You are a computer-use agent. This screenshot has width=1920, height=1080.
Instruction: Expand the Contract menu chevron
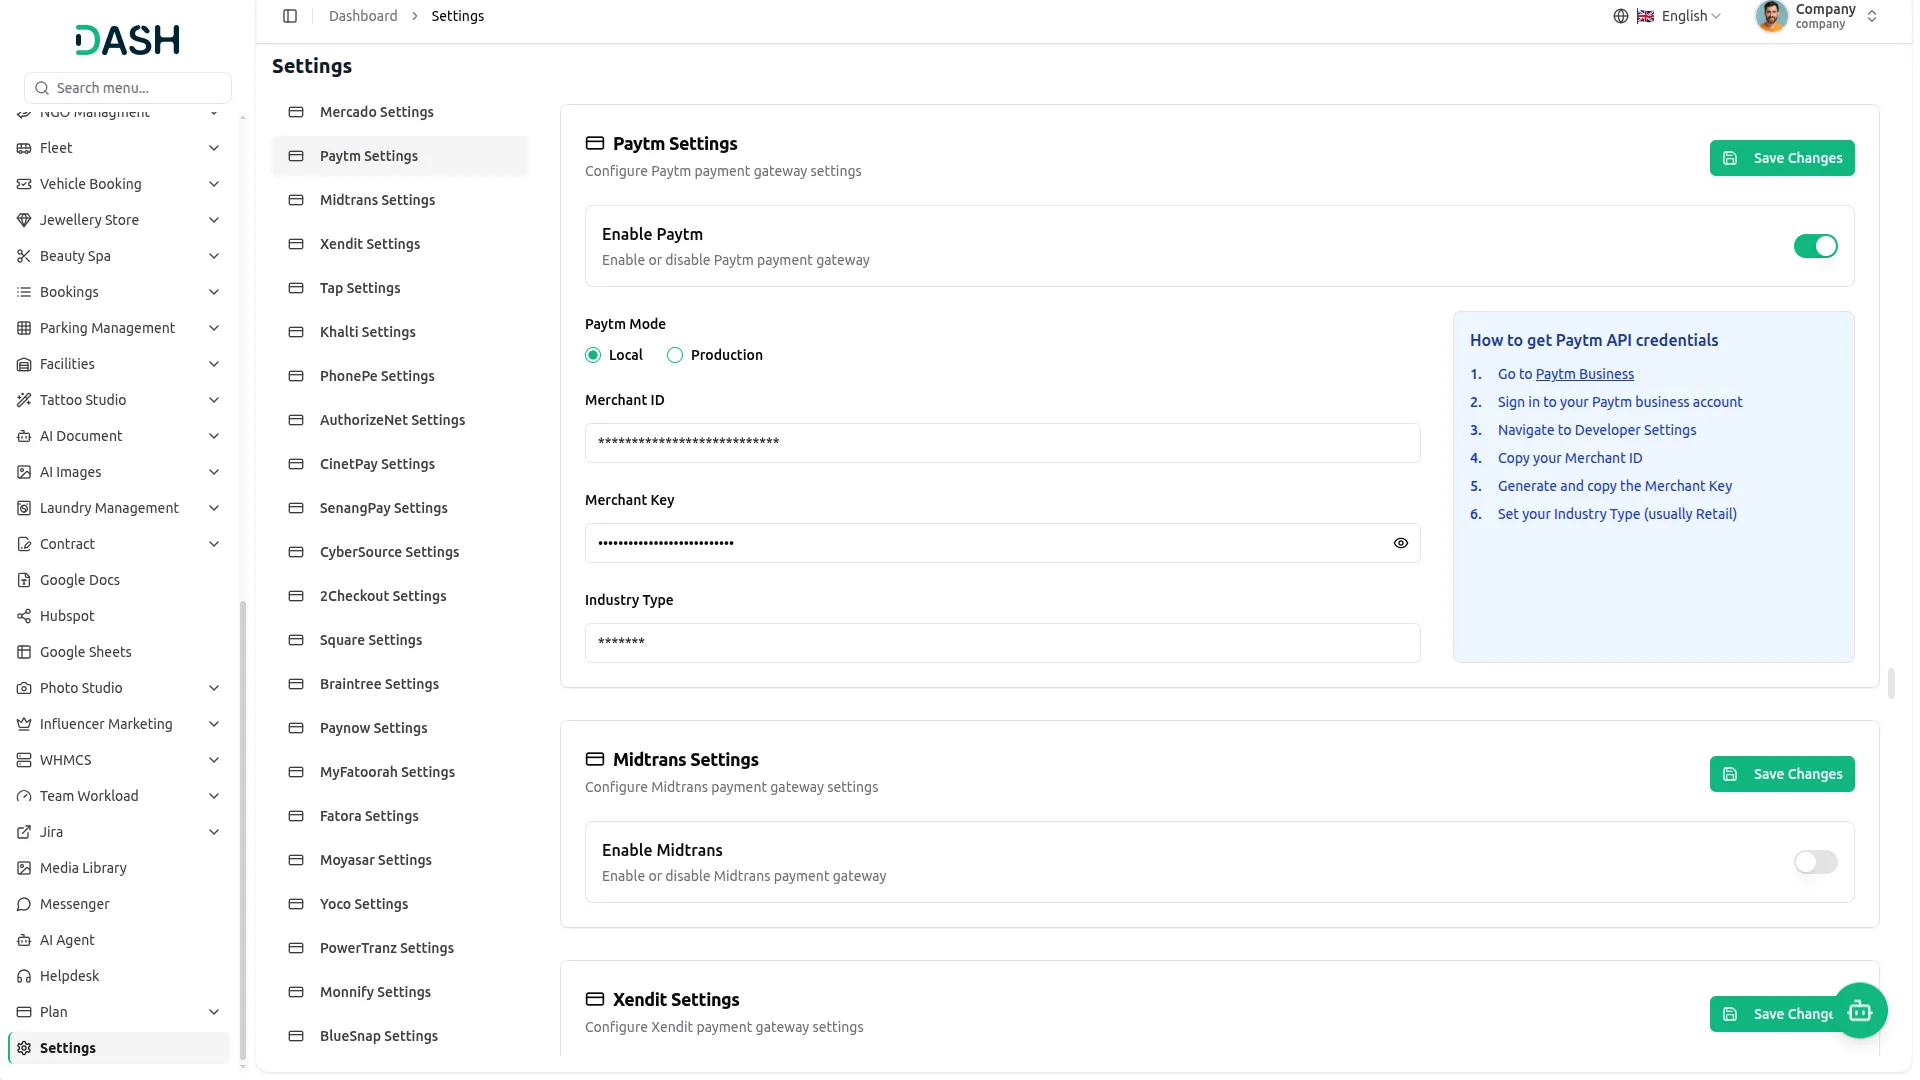click(213, 544)
